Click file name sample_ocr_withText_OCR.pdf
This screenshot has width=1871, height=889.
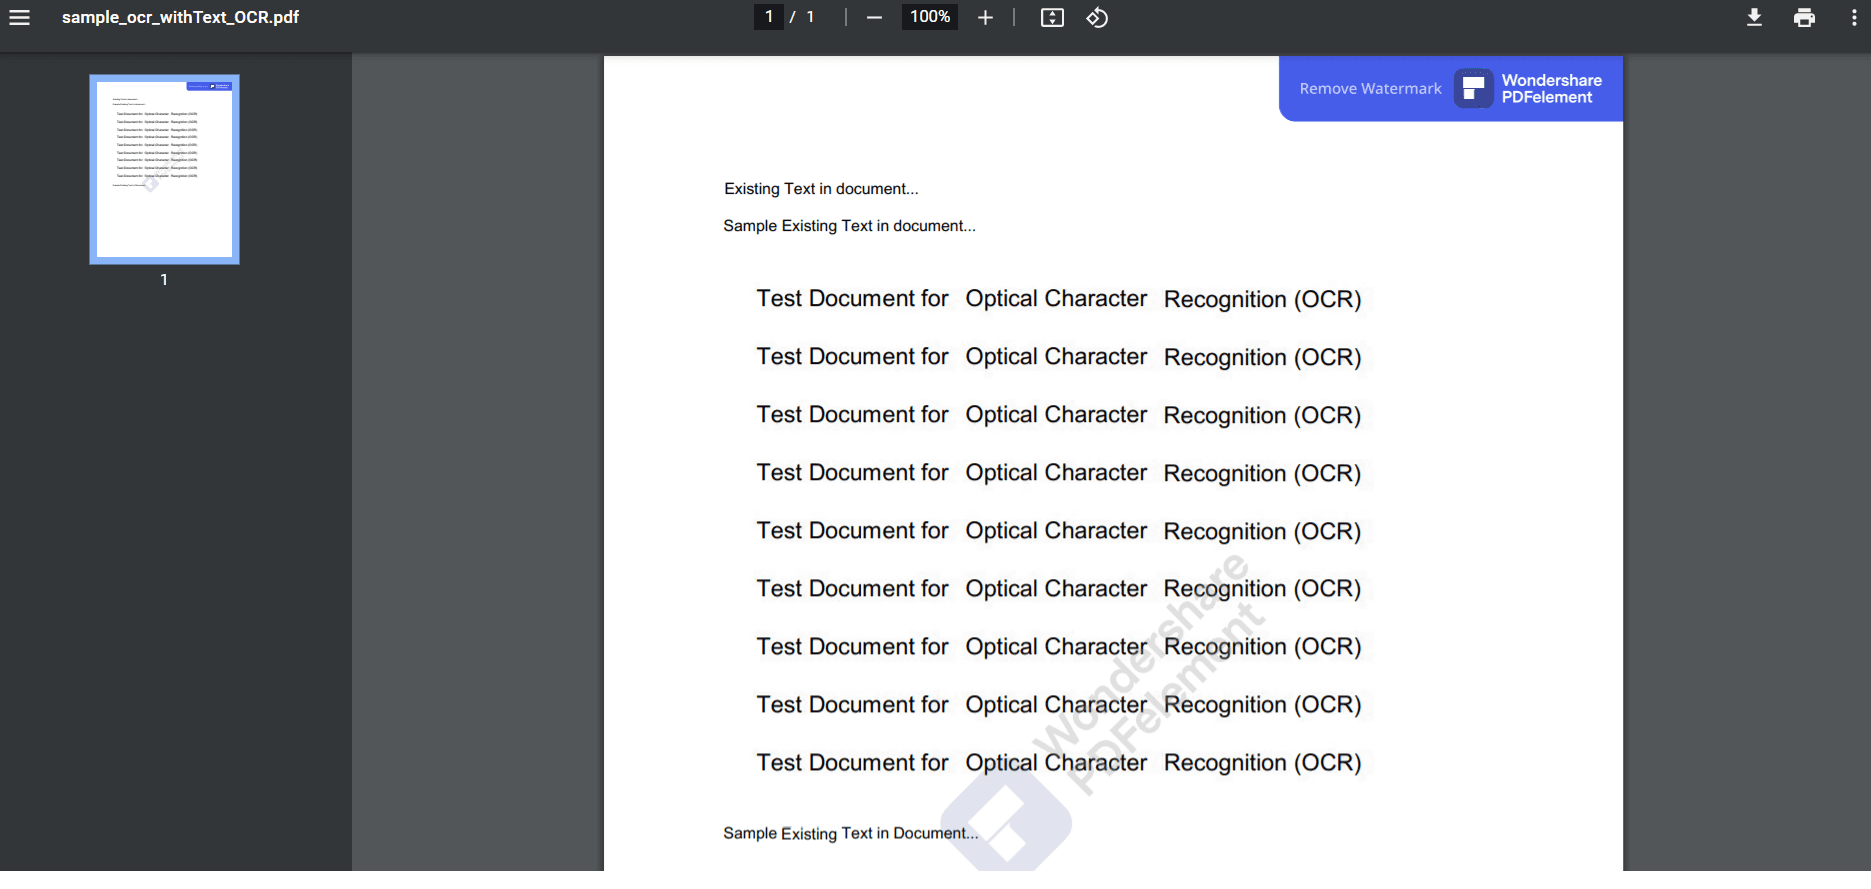point(180,17)
